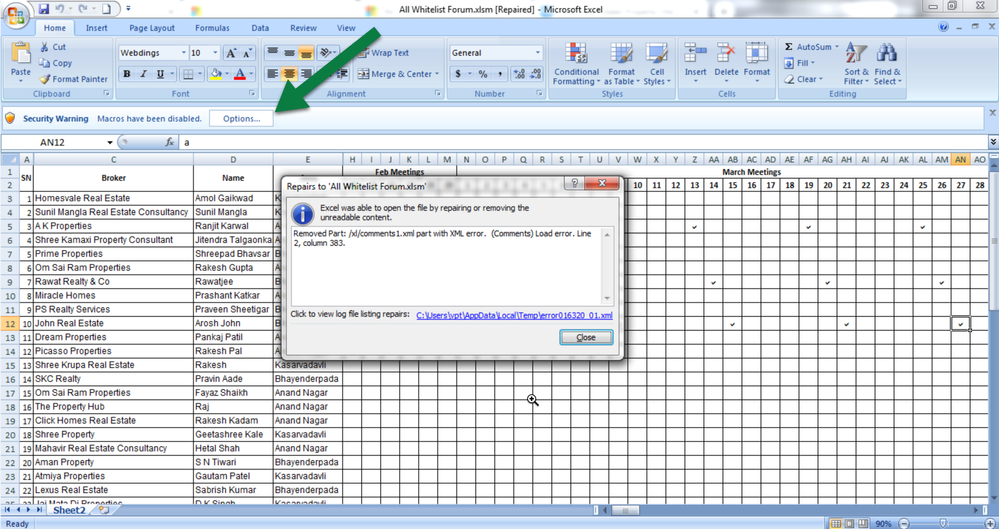Viewport: 999px width, 529px height.
Task: Expand the Name Box dropdown
Action: click(x=110, y=142)
